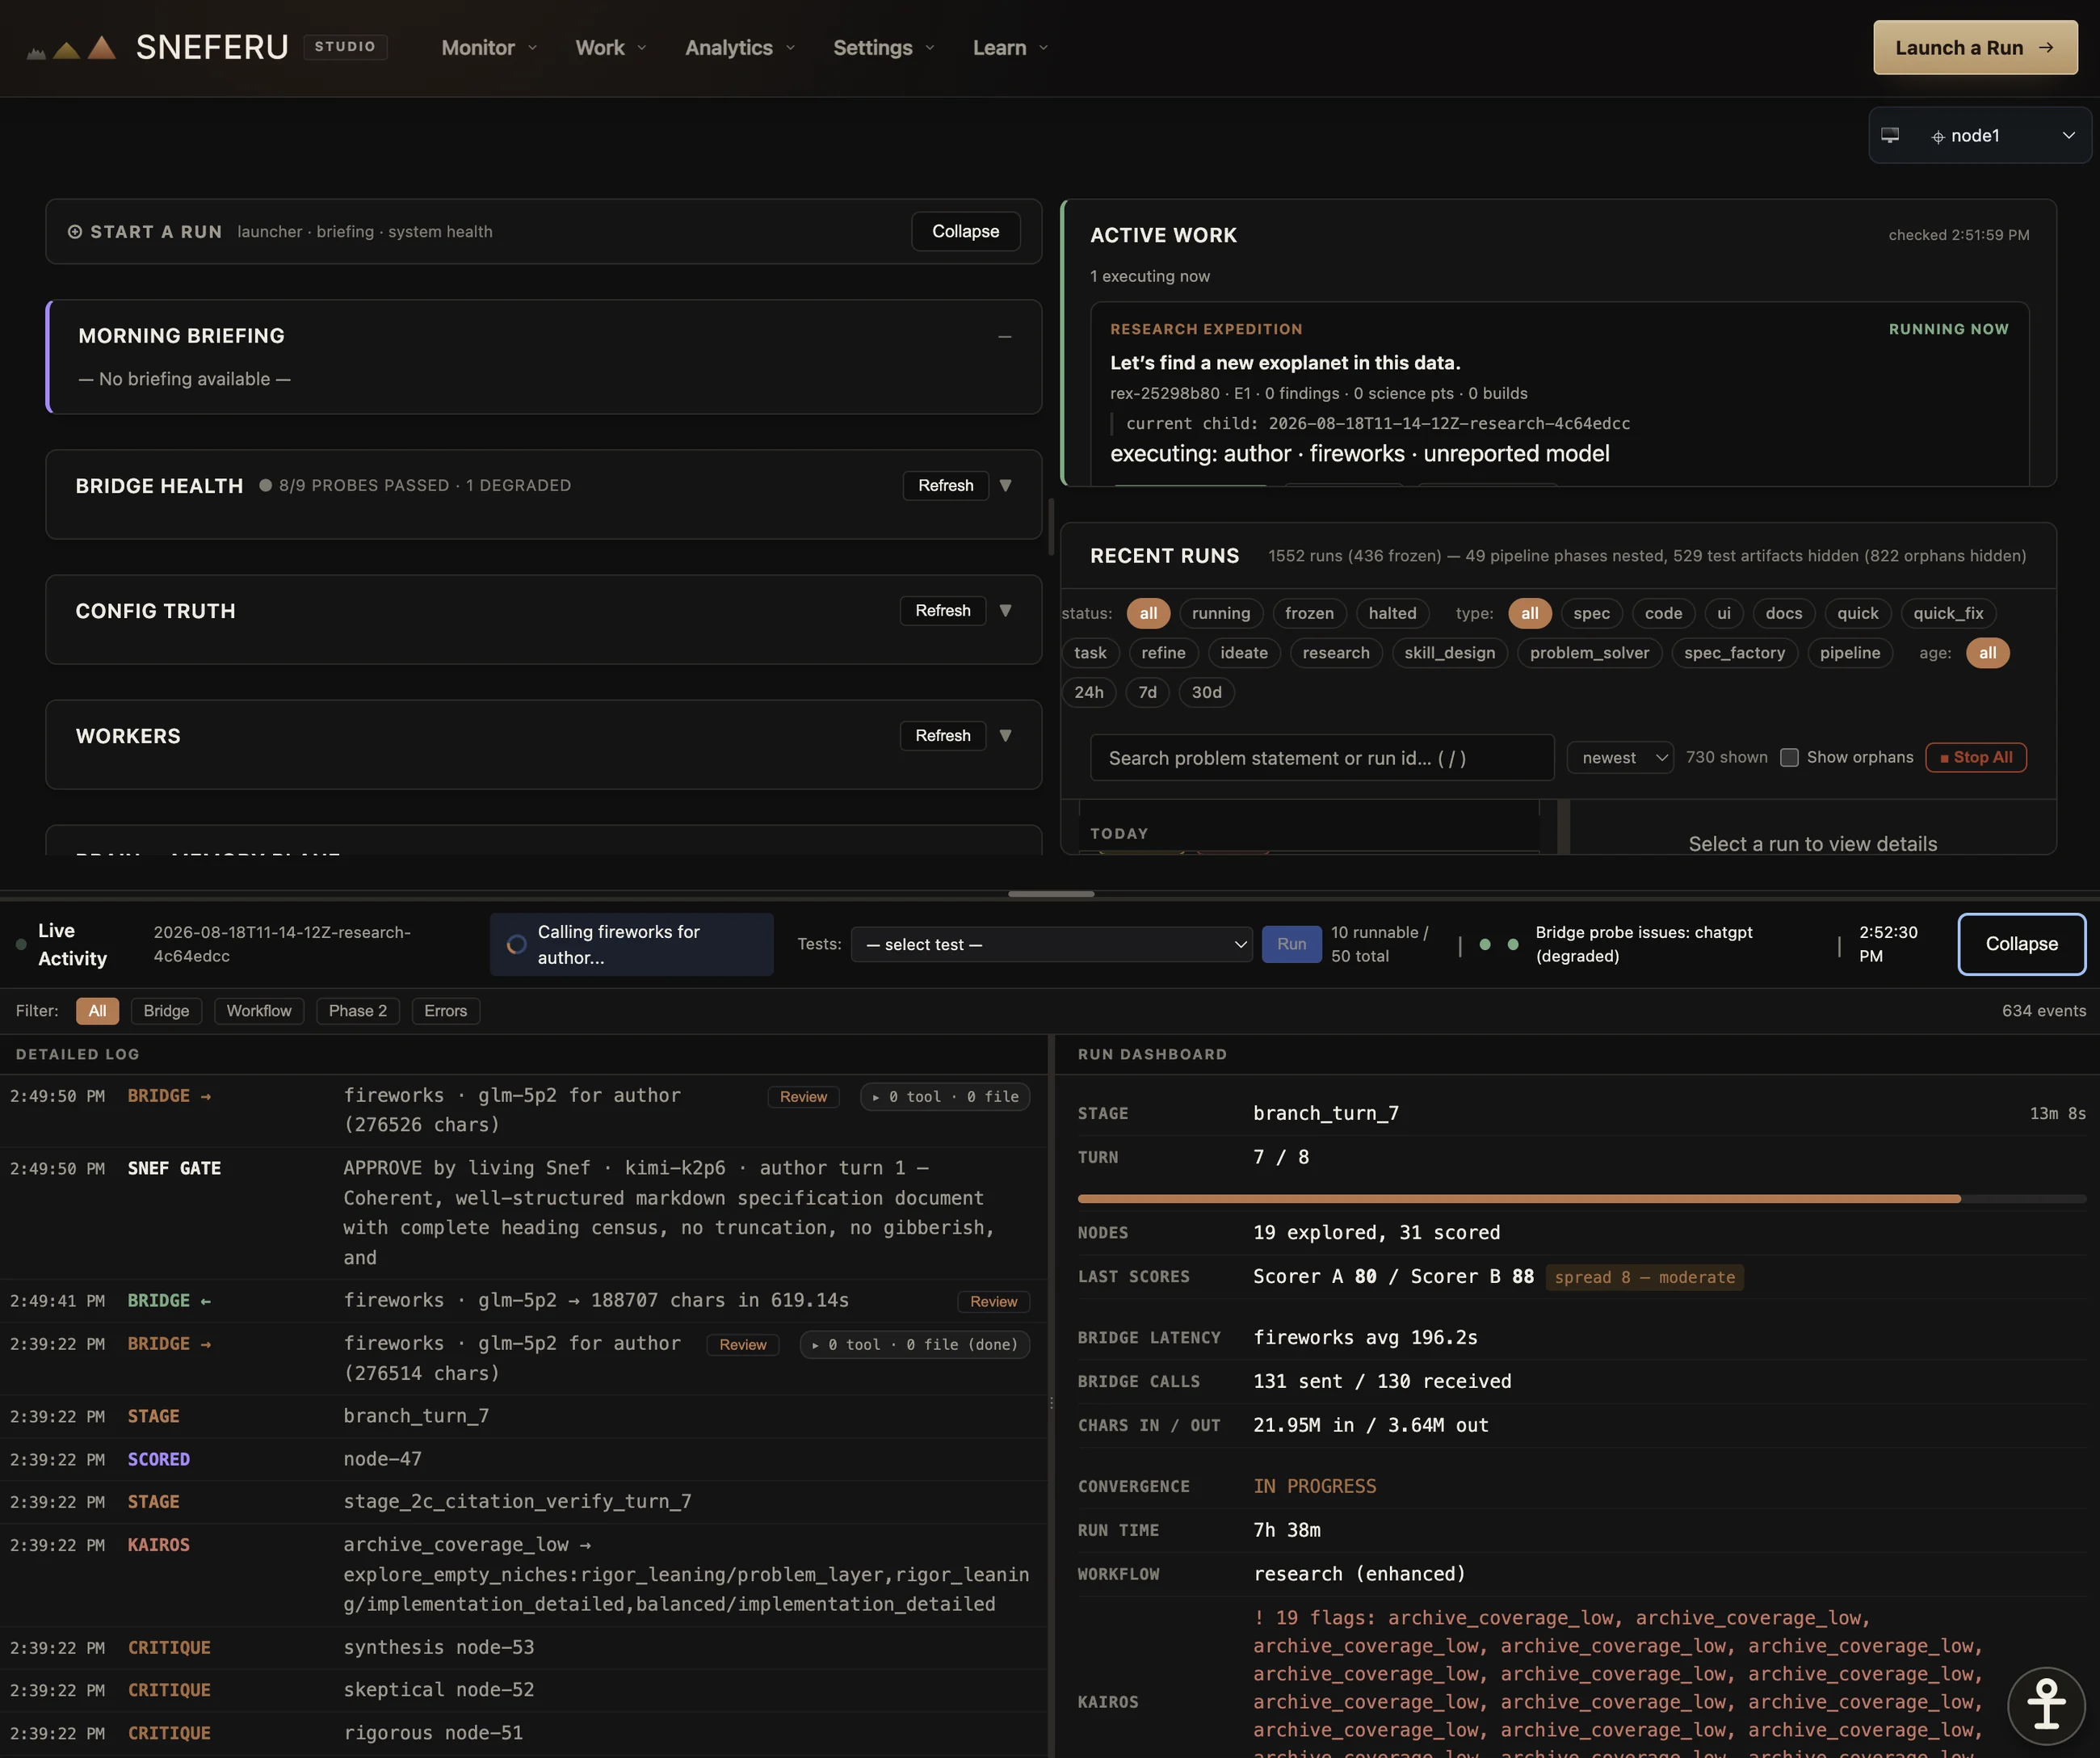
Task: Select the Phase 2 log filter
Action: pos(358,1011)
